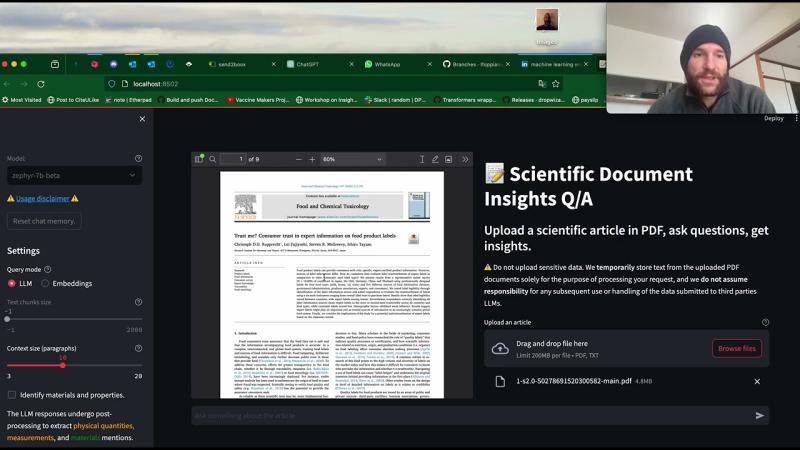Bookmark this page with star icon
This screenshot has height=450, width=800.
pos(556,84)
